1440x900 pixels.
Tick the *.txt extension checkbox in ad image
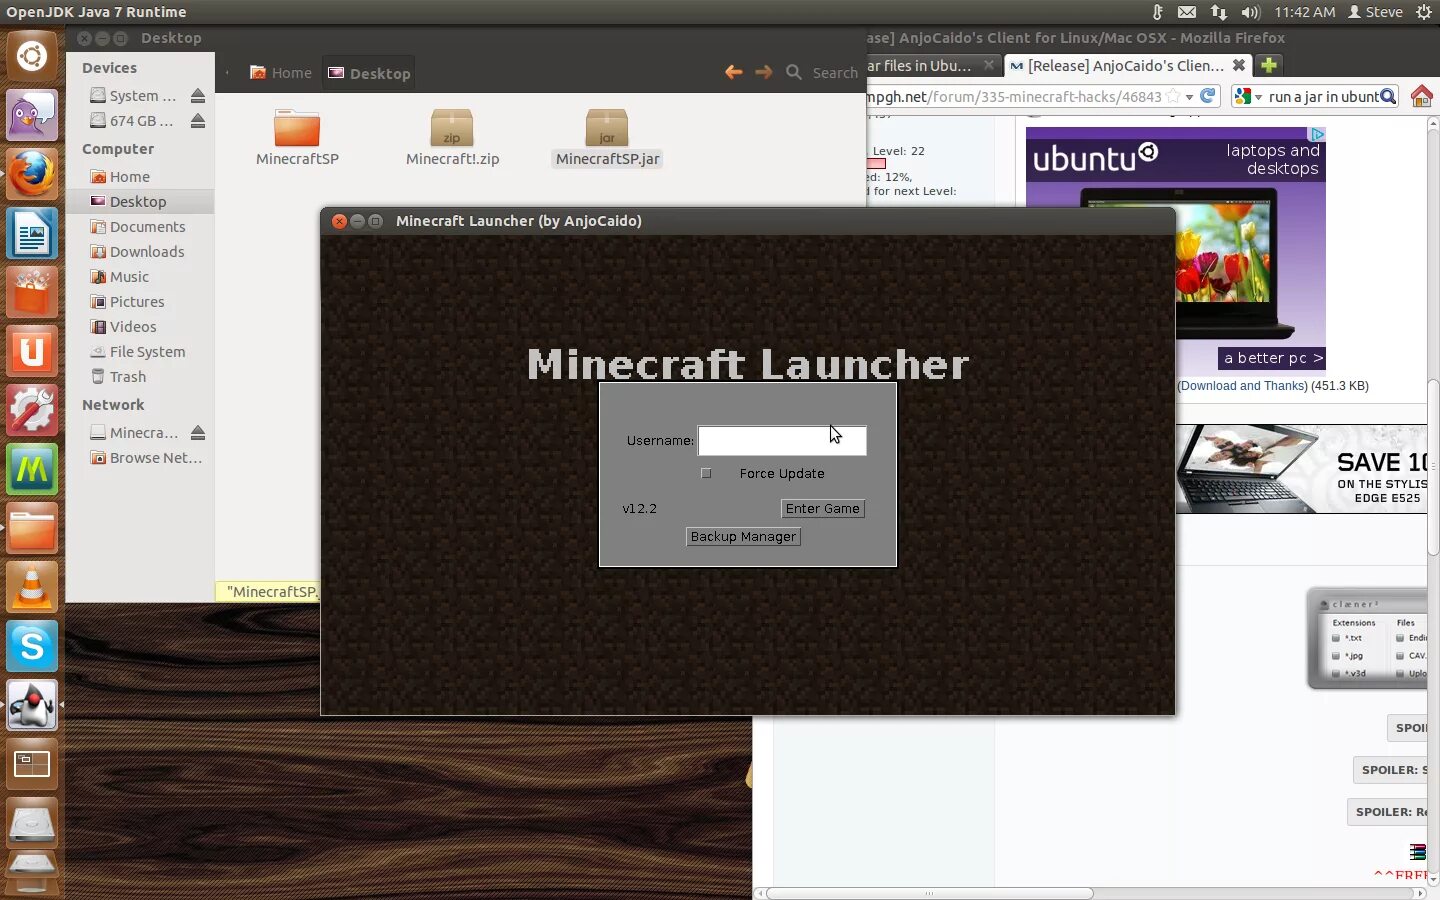coord(1336,638)
